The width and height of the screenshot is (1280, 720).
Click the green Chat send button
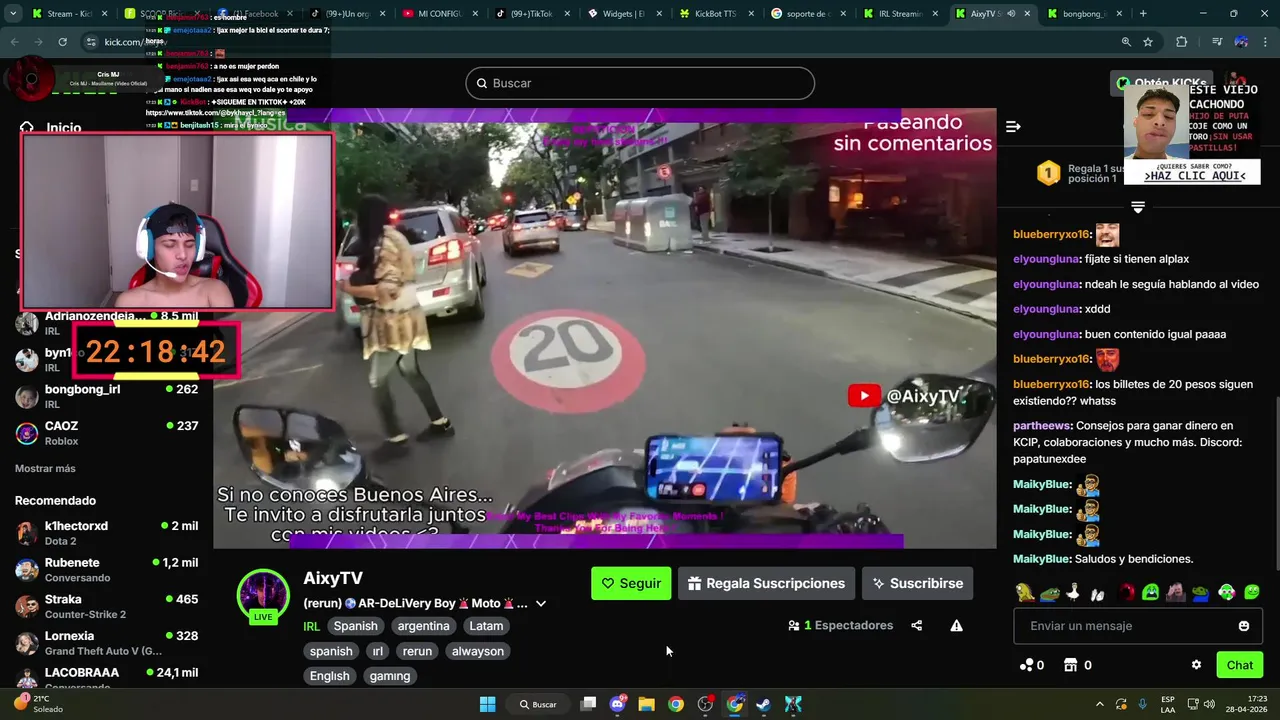[x=1240, y=665]
